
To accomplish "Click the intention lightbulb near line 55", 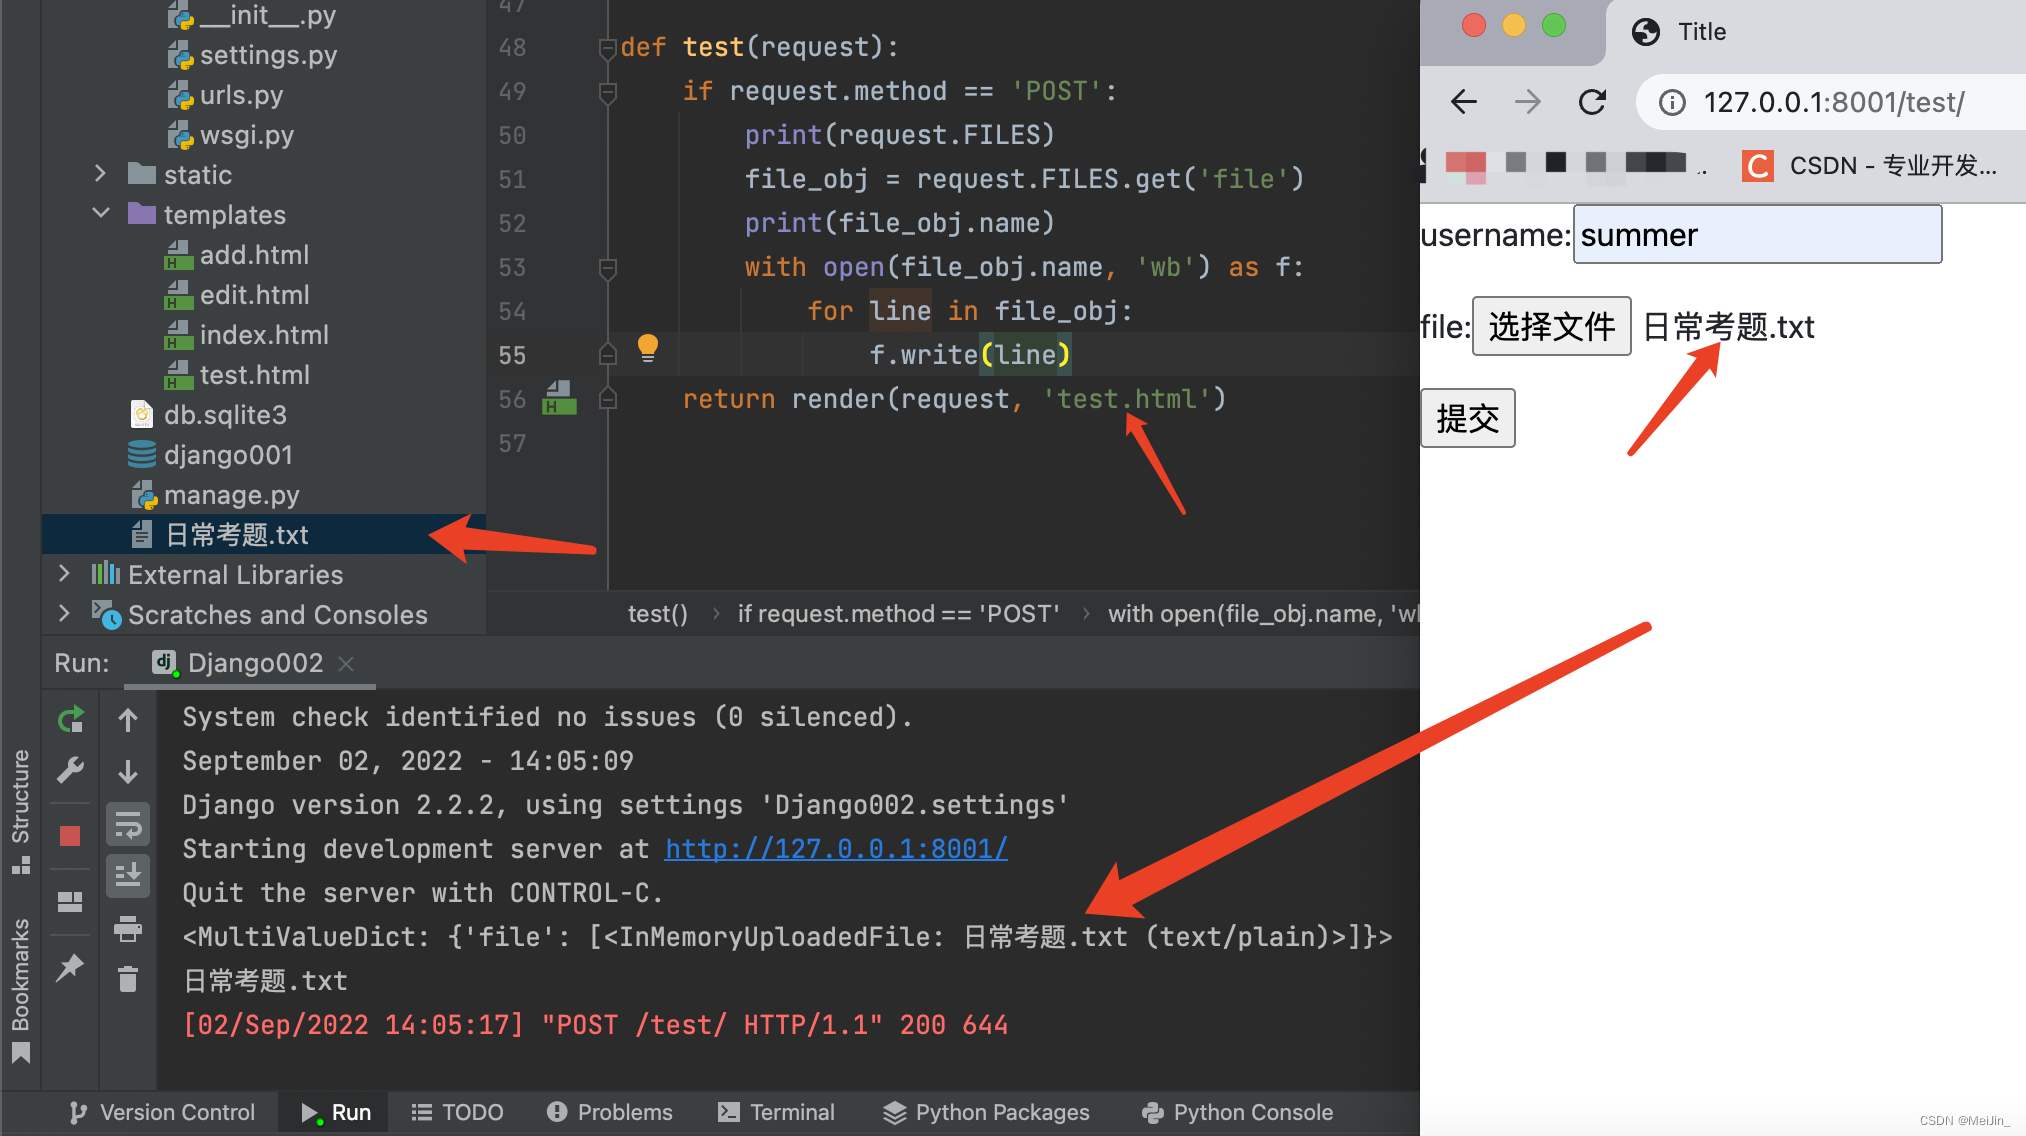I will pyautogui.click(x=647, y=349).
